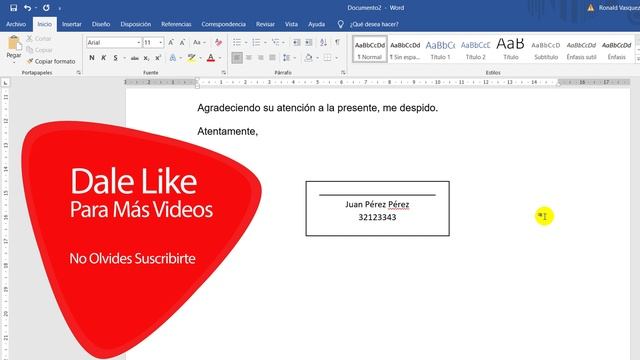Image resolution: width=640 pixels, height=360 pixels.
Task: Open borders button in Párrafo group
Action: pyautogui.click(x=327, y=58)
